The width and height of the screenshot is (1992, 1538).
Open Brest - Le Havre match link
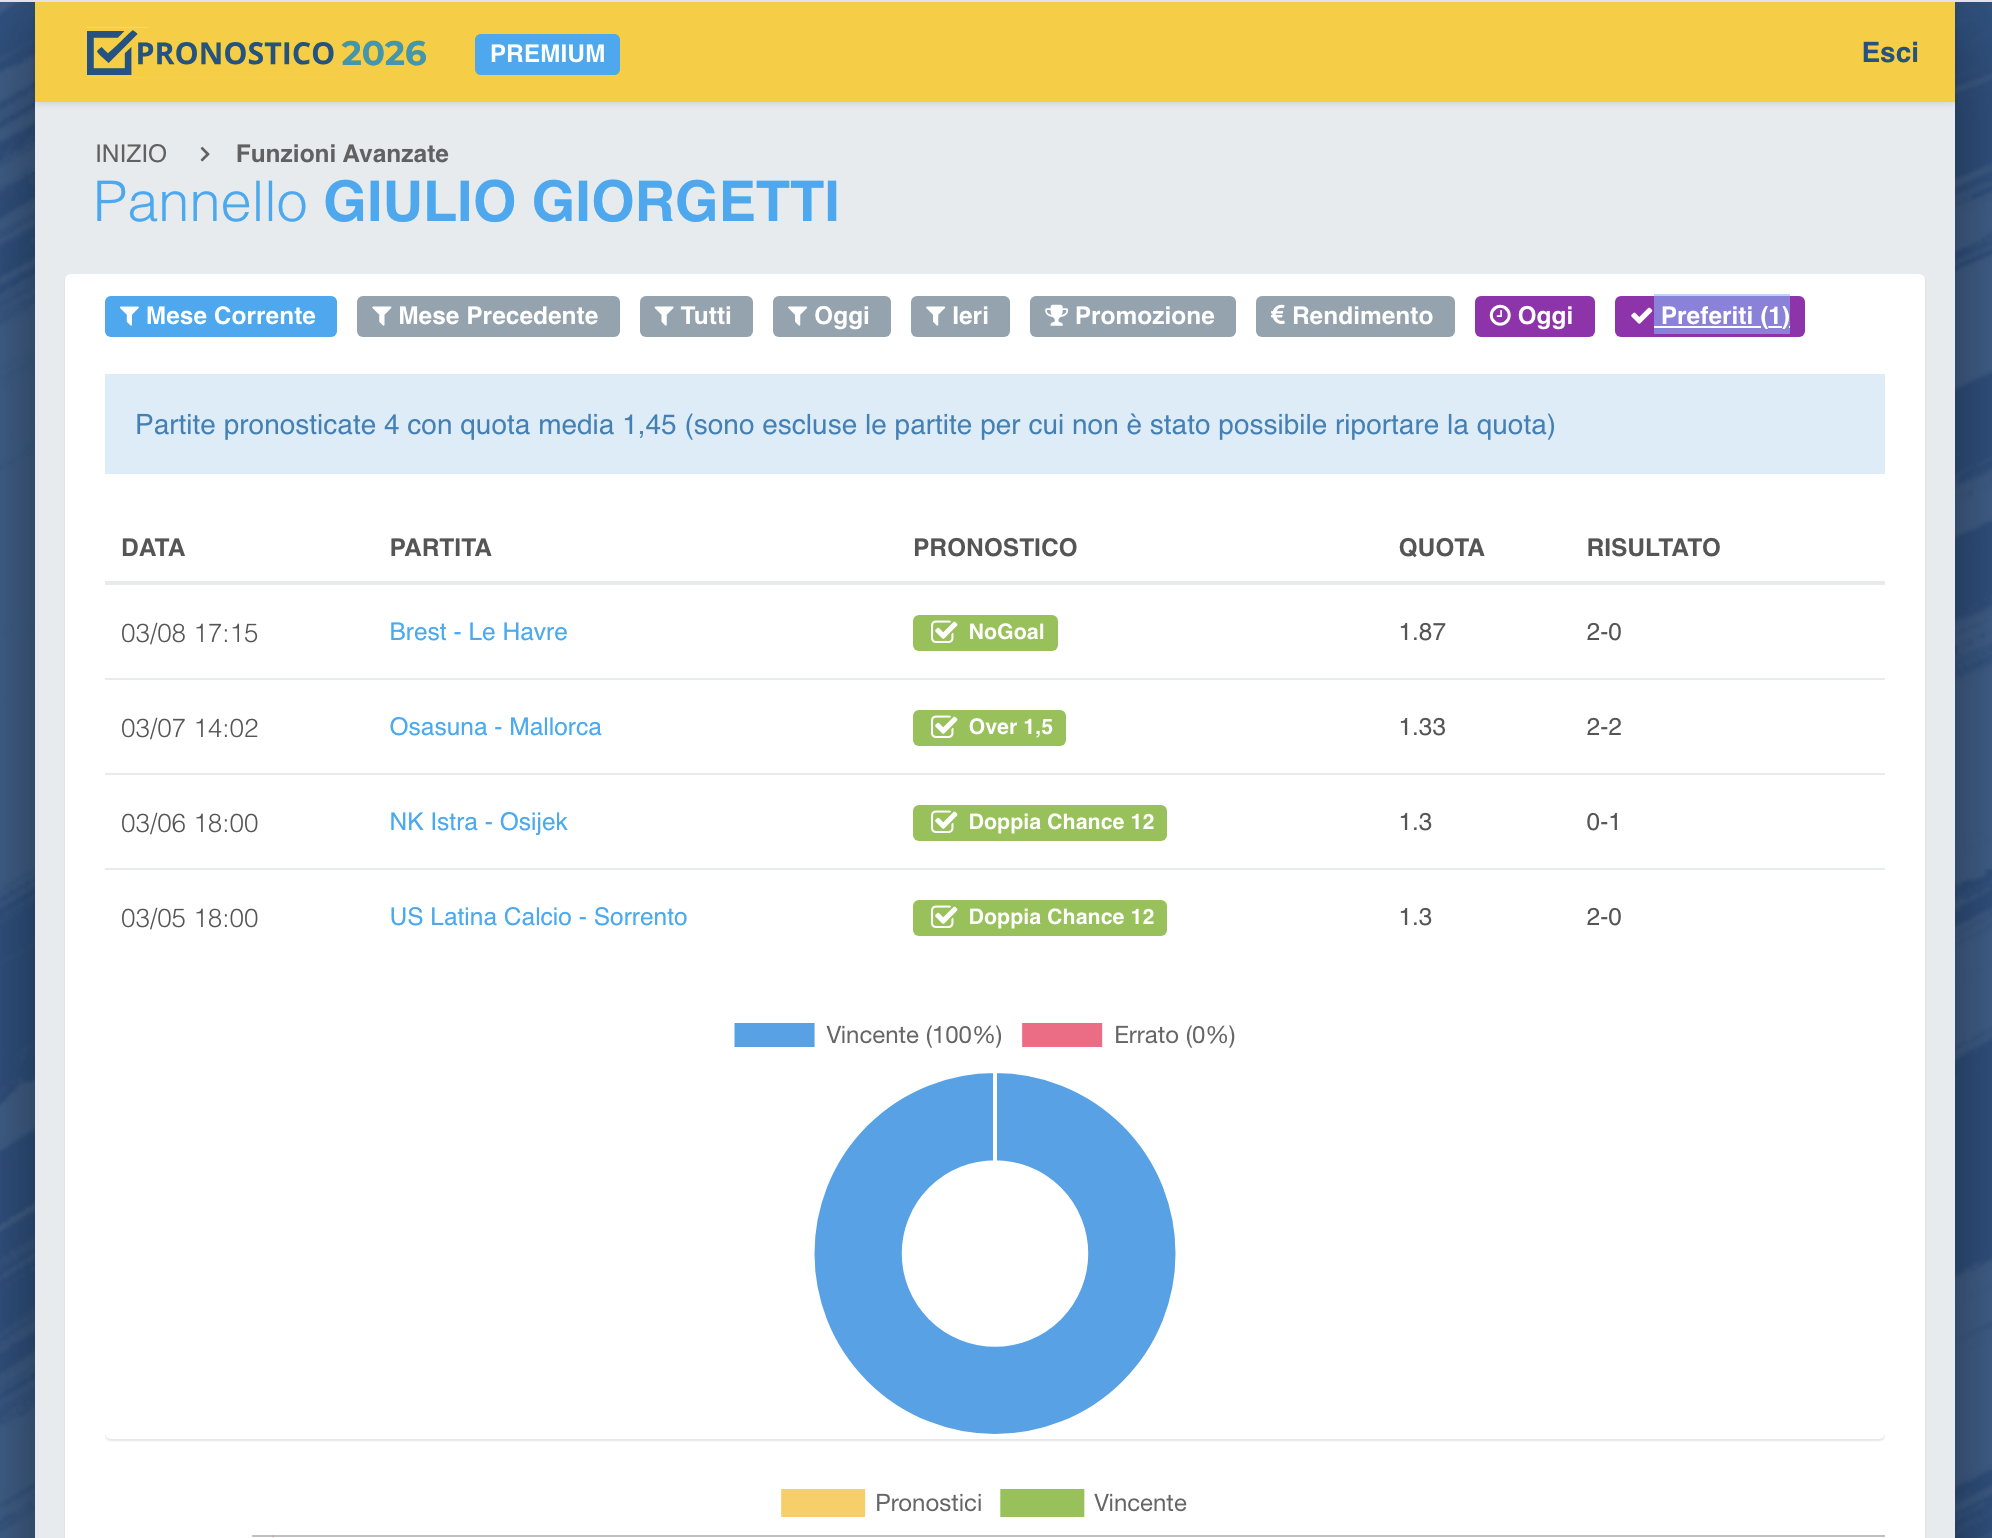tap(478, 632)
